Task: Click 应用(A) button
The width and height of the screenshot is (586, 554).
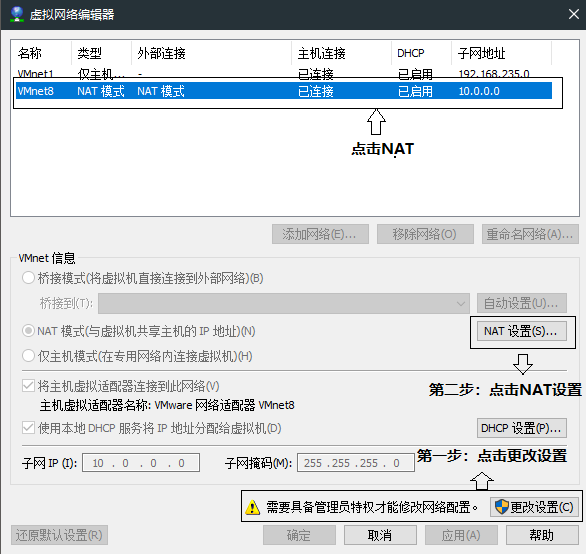Action: 461,535
